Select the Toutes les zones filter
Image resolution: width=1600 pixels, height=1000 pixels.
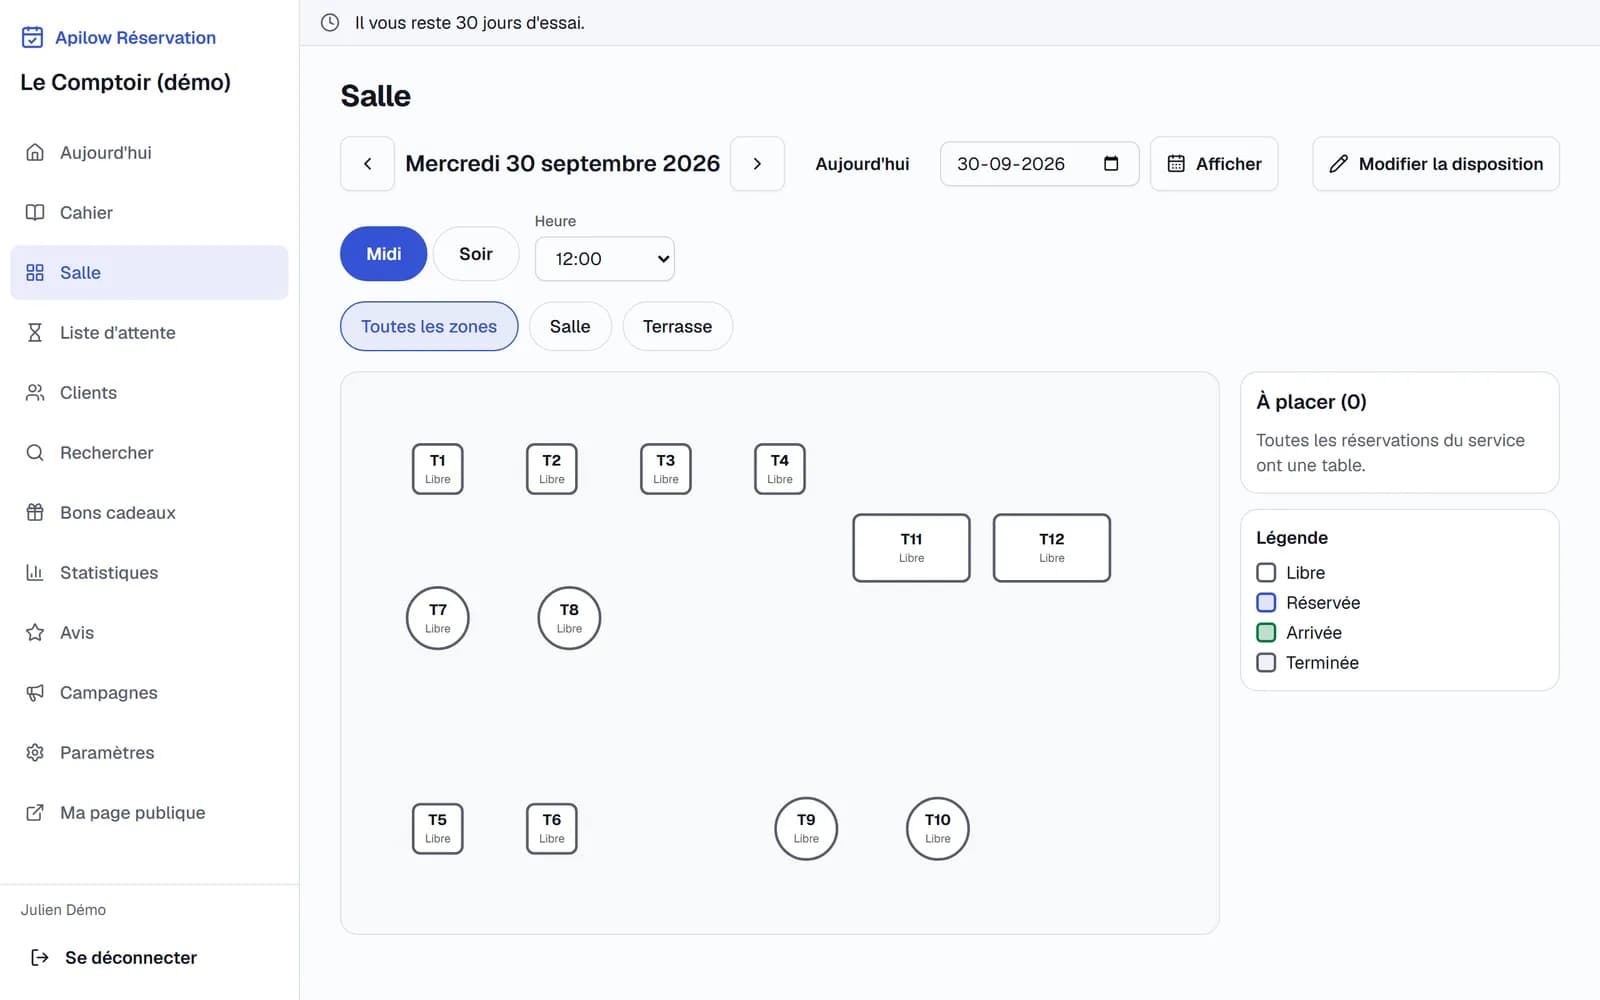[x=429, y=326]
